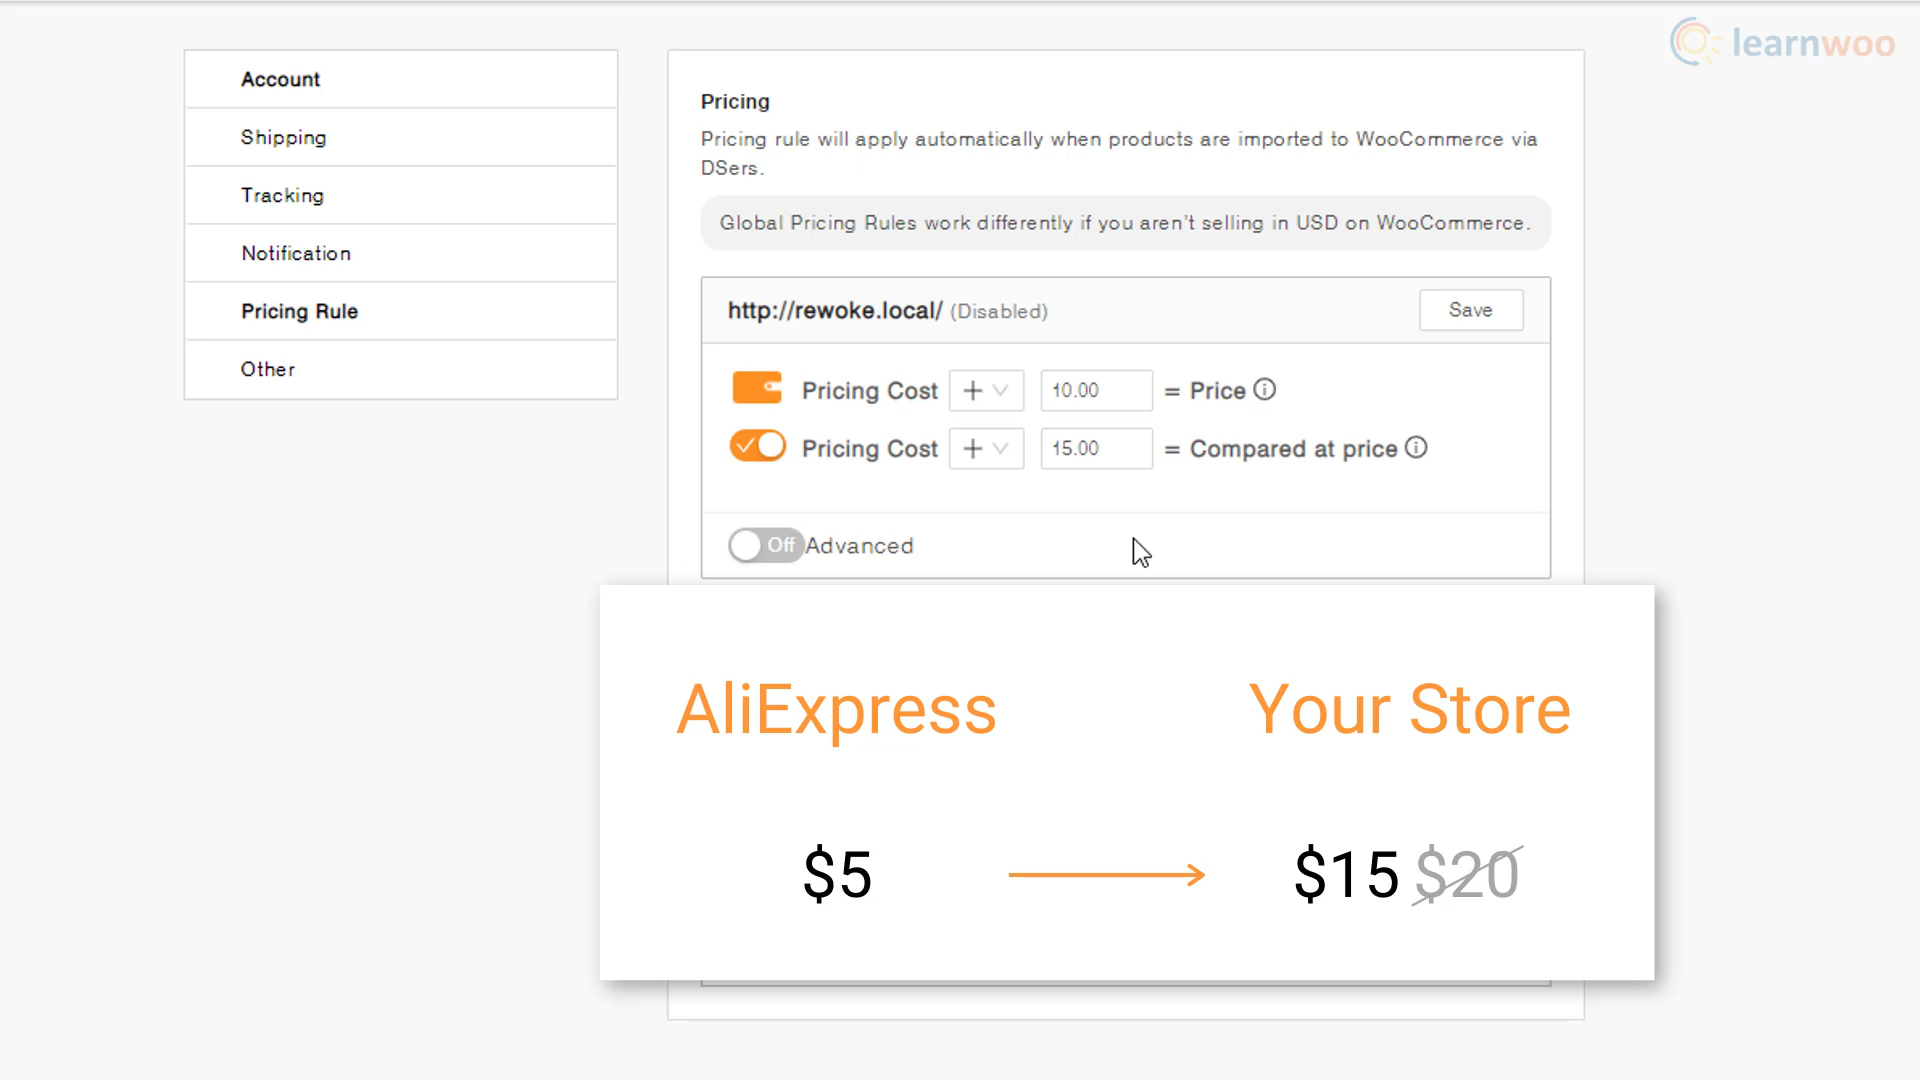
Task: Select the http://rewoke.local/ store URL text
Action: (835, 311)
